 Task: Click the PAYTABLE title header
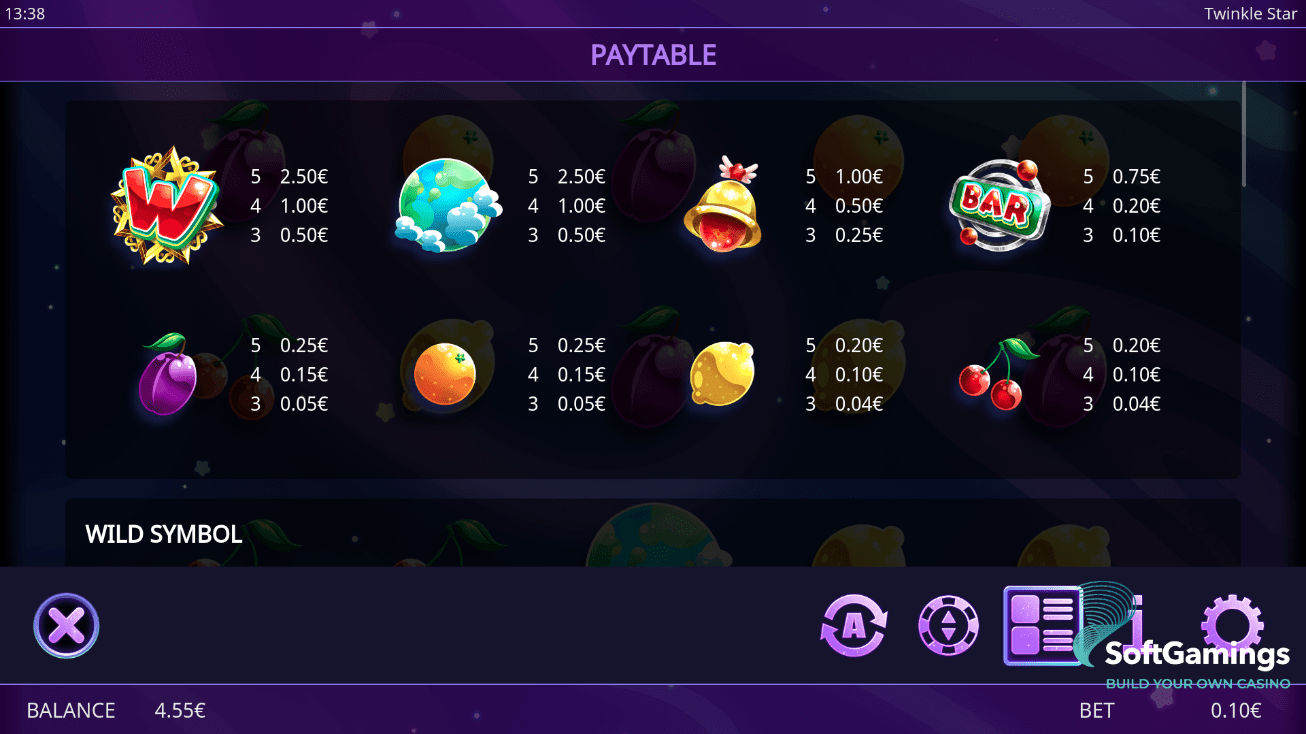click(653, 55)
